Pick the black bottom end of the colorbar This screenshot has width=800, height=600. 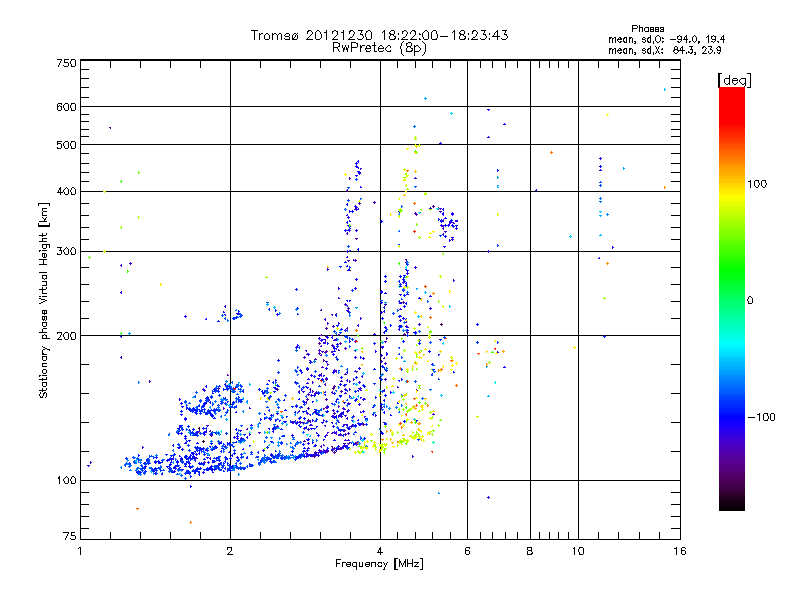tap(732, 503)
